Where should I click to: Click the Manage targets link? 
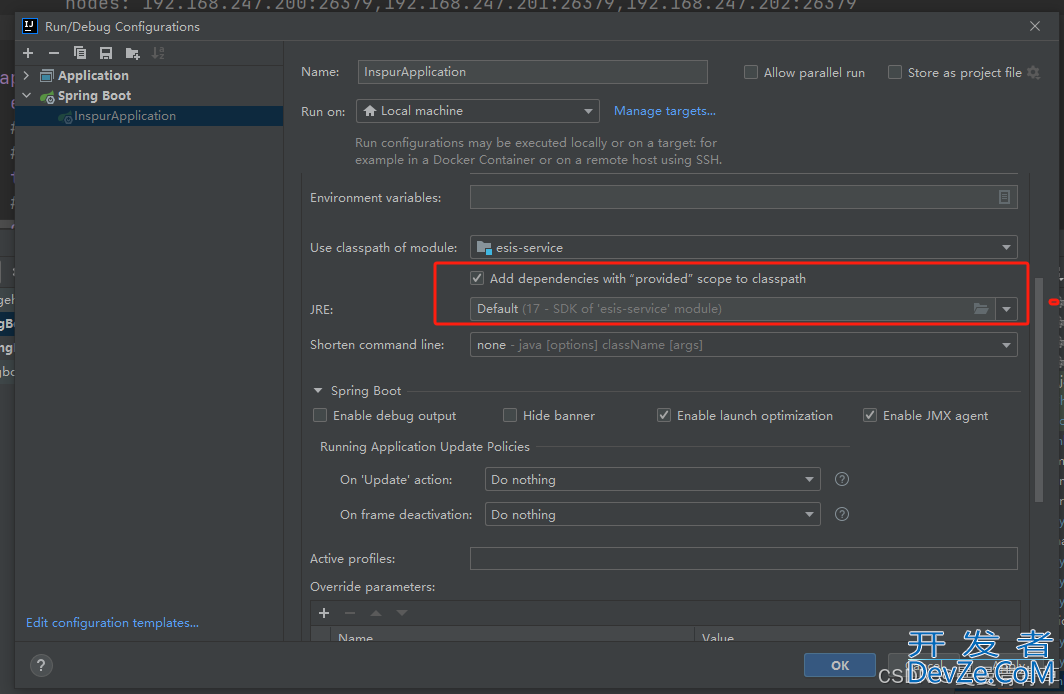pyautogui.click(x=665, y=111)
